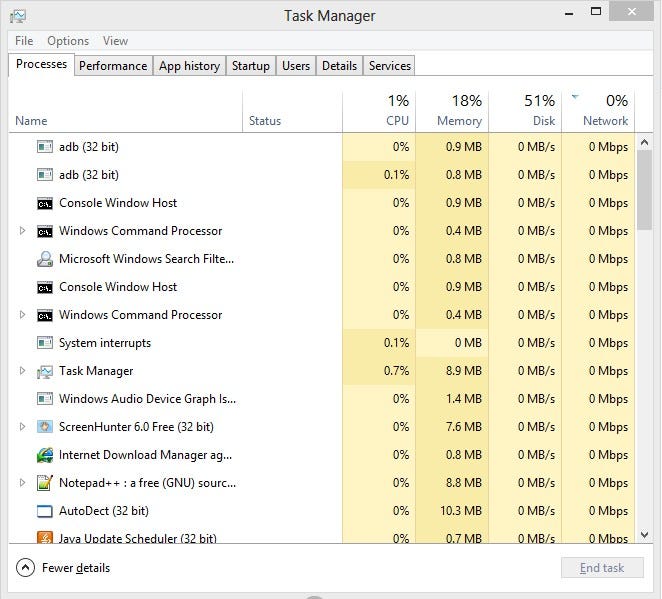The width and height of the screenshot is (662, 599).
Task: Click the Microsoft Windows Search Filter icon
Action: pos(45,259)
